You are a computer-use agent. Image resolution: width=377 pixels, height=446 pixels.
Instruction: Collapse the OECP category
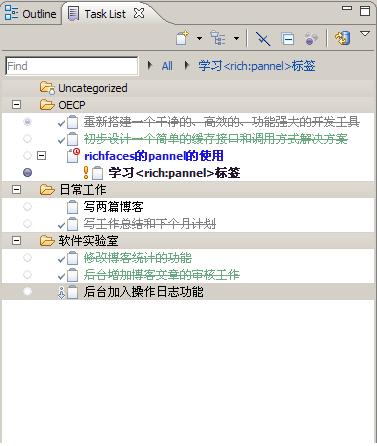point(16,105)
